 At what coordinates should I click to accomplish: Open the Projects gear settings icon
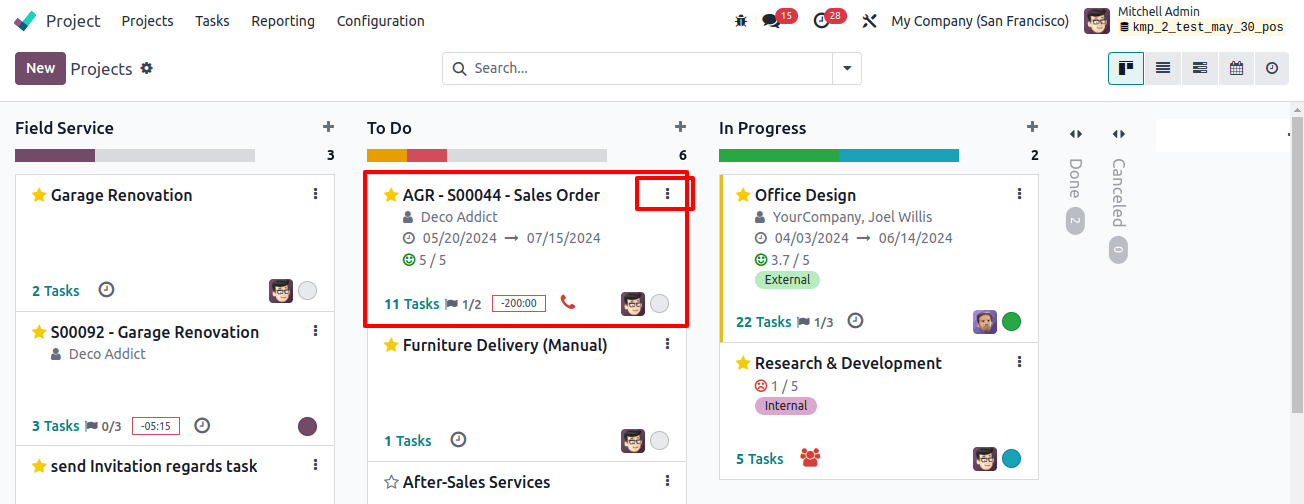point(147,68)
